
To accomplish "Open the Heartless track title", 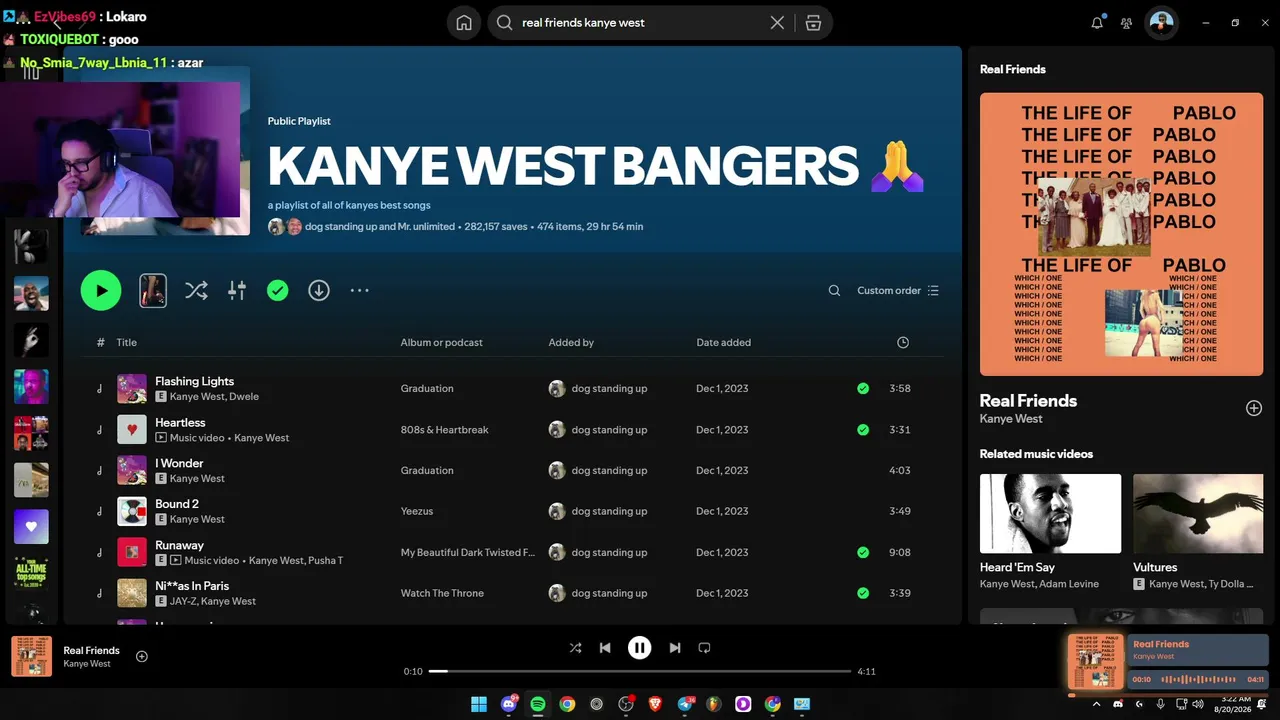I will point(180,423).
